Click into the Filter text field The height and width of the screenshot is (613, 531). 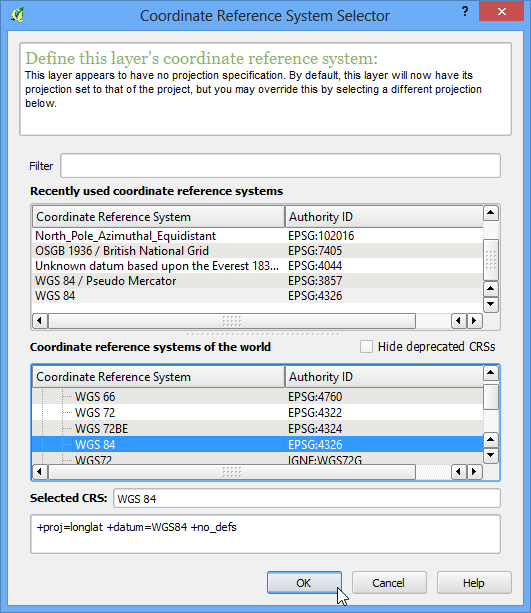click(x=280, y=166)
